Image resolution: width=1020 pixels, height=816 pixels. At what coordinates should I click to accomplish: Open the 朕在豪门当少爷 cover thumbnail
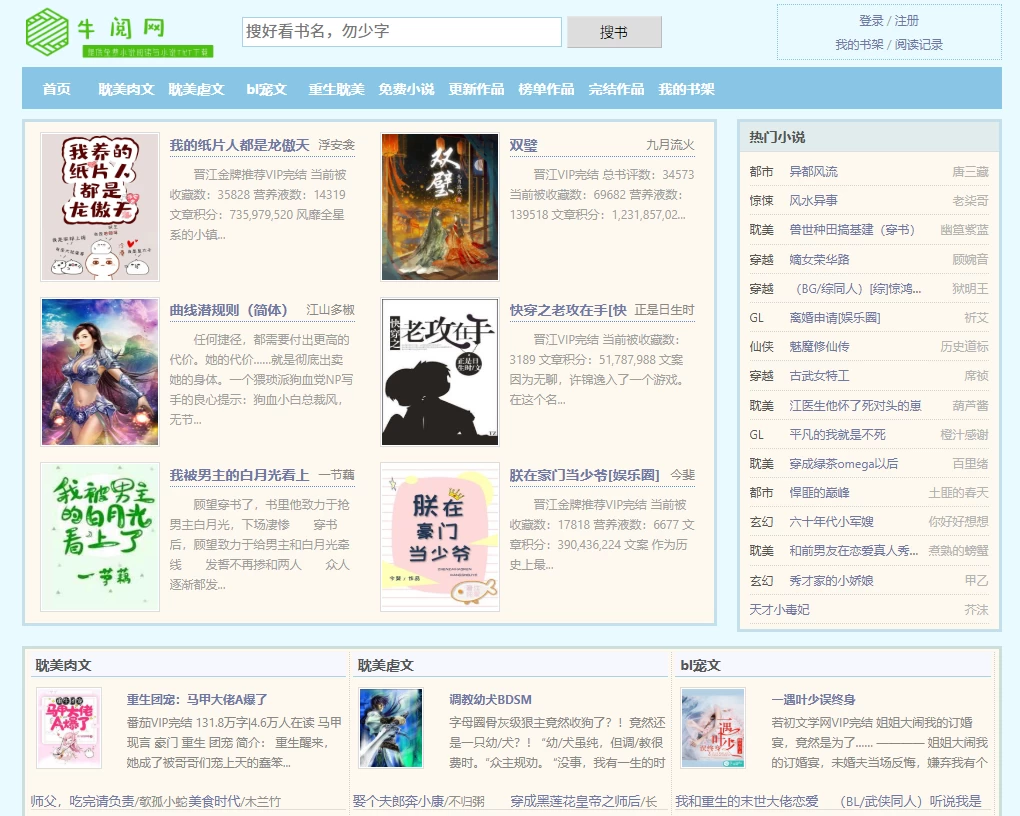coord(440,537)
